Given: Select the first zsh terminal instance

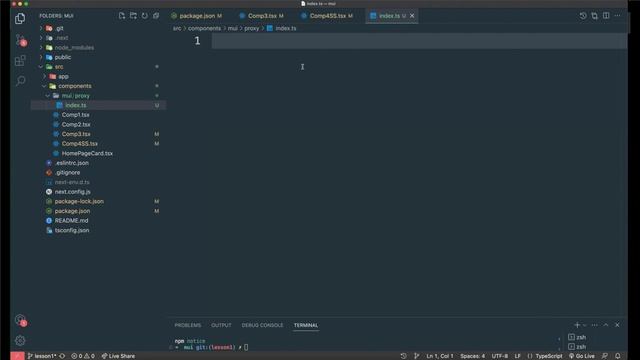Looking at the screenshot, I should pos(577,337).
